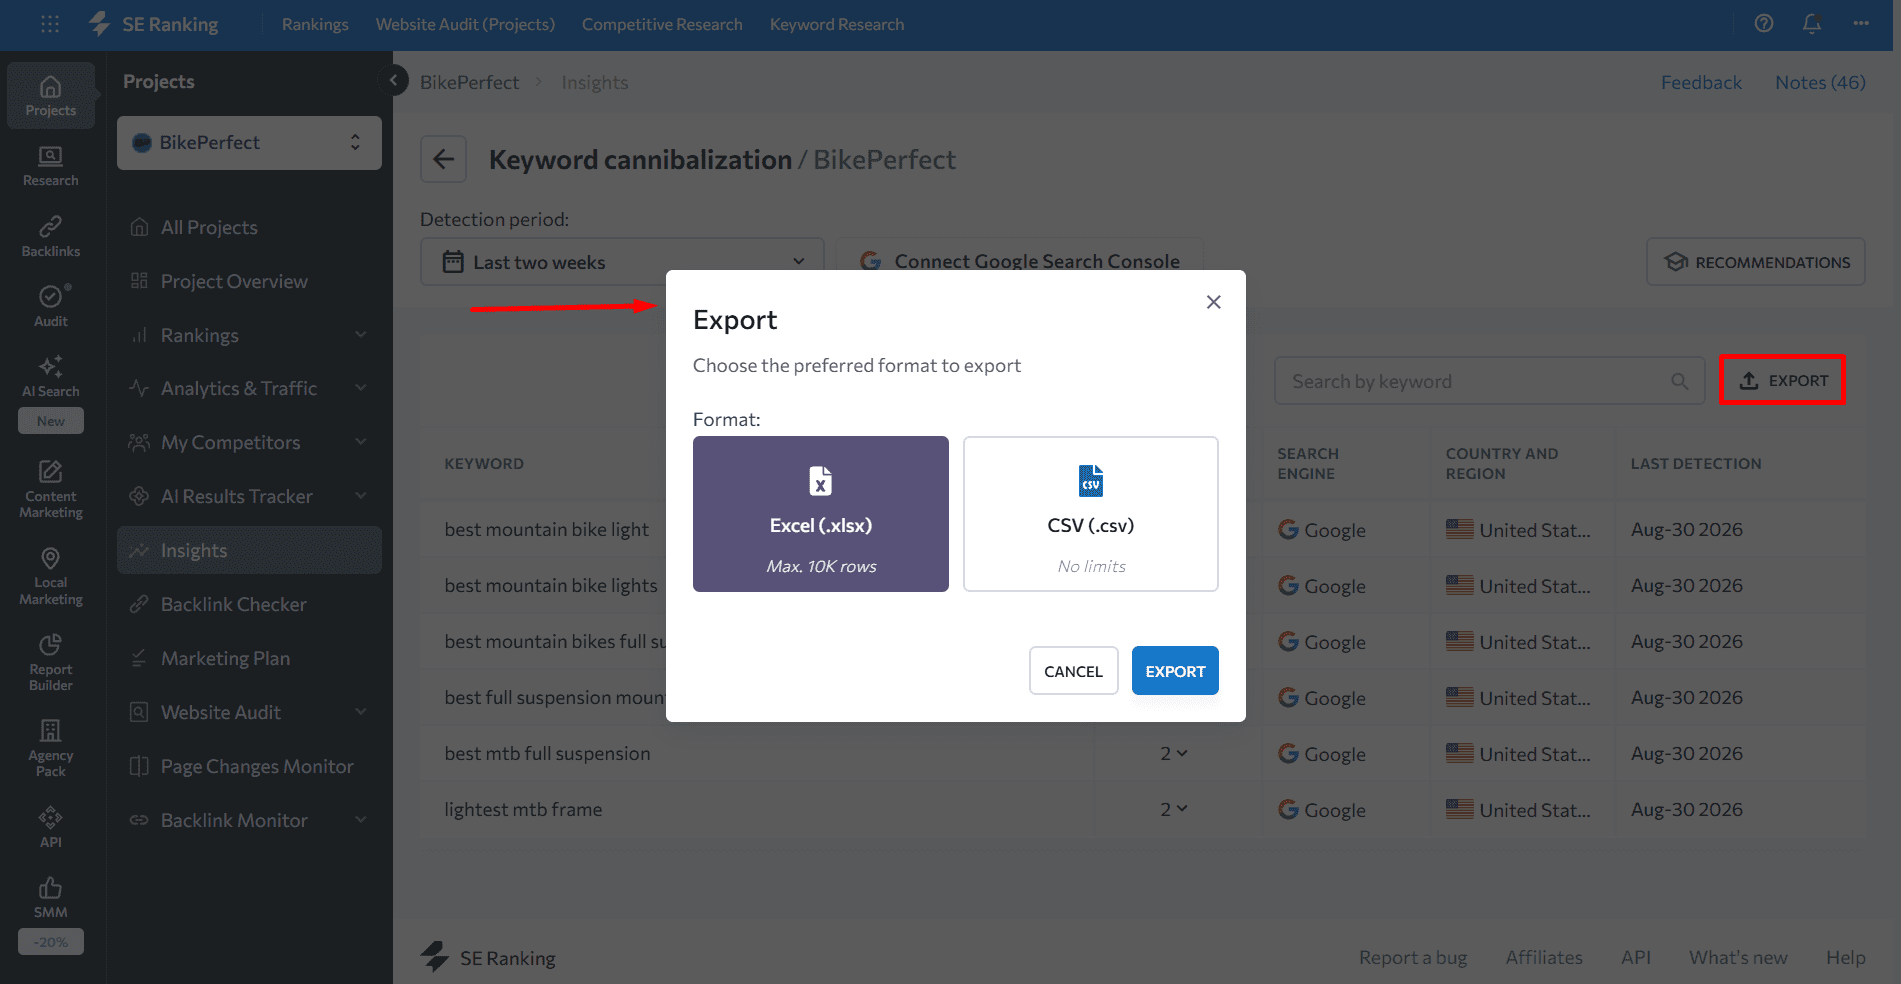Open Competitive Research top menu
This screenshot has height=984, width=1901.
click(x=662, y=24)
